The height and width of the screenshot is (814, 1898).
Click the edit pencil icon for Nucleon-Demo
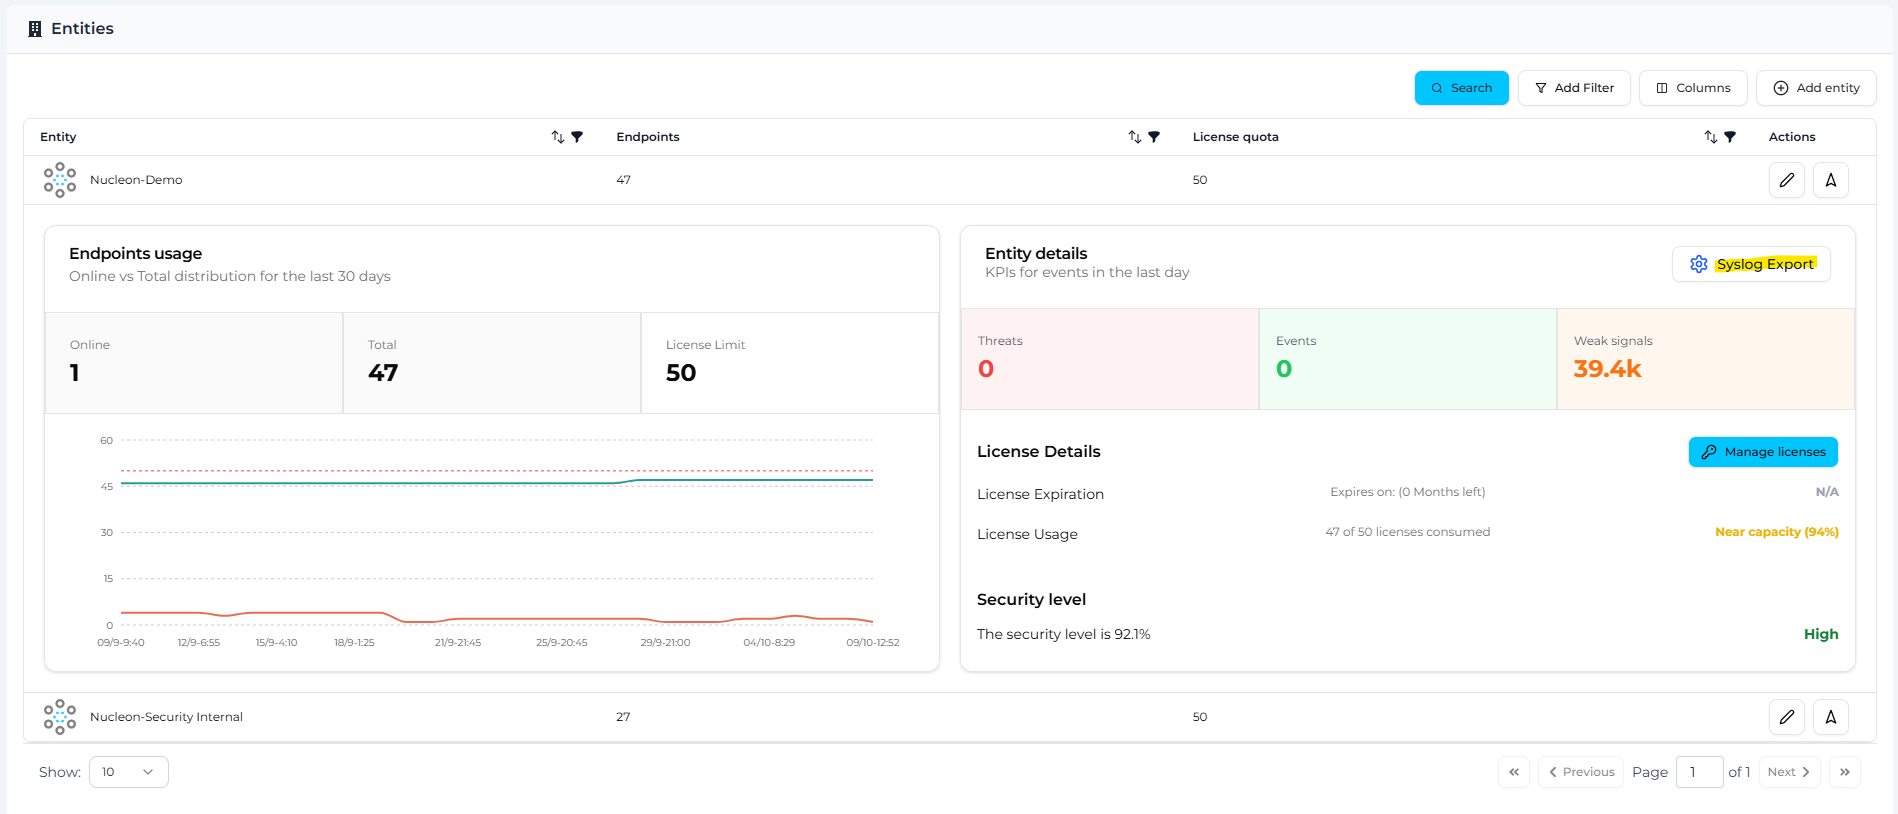[1786, 180]
